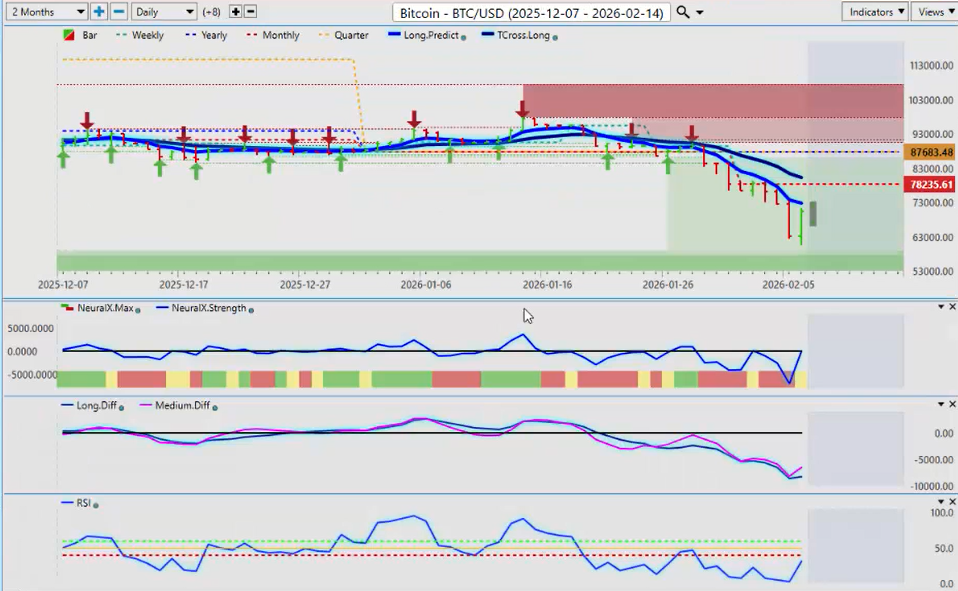Click the Bar chart type legend icon
This screenshot has height=591, width=958.
tap(68, 35)
